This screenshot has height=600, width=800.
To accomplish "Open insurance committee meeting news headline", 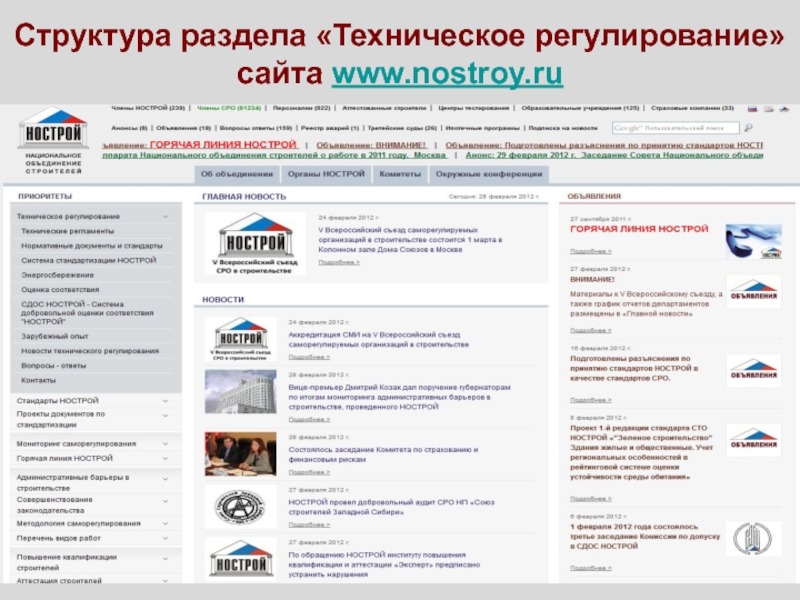I will (383, 455).
